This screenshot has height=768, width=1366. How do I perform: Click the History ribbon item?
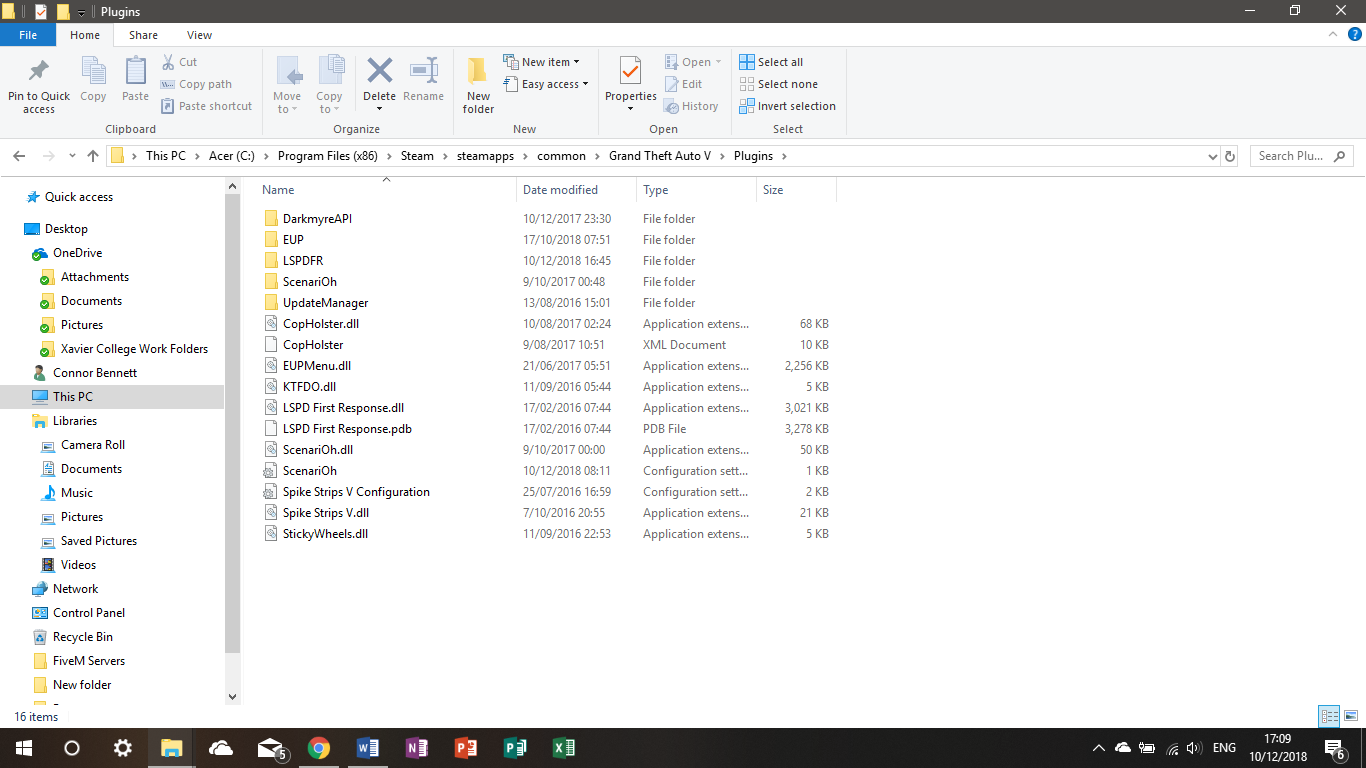(x=692, y=106)
